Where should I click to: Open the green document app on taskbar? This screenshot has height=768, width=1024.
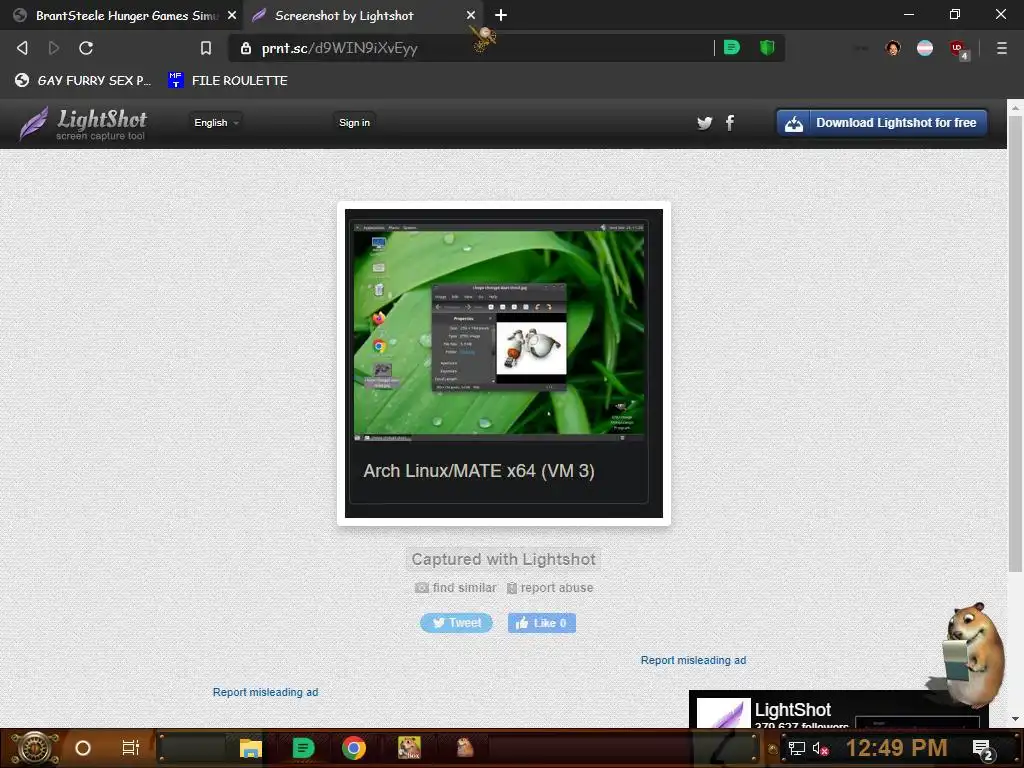[302, 748]
